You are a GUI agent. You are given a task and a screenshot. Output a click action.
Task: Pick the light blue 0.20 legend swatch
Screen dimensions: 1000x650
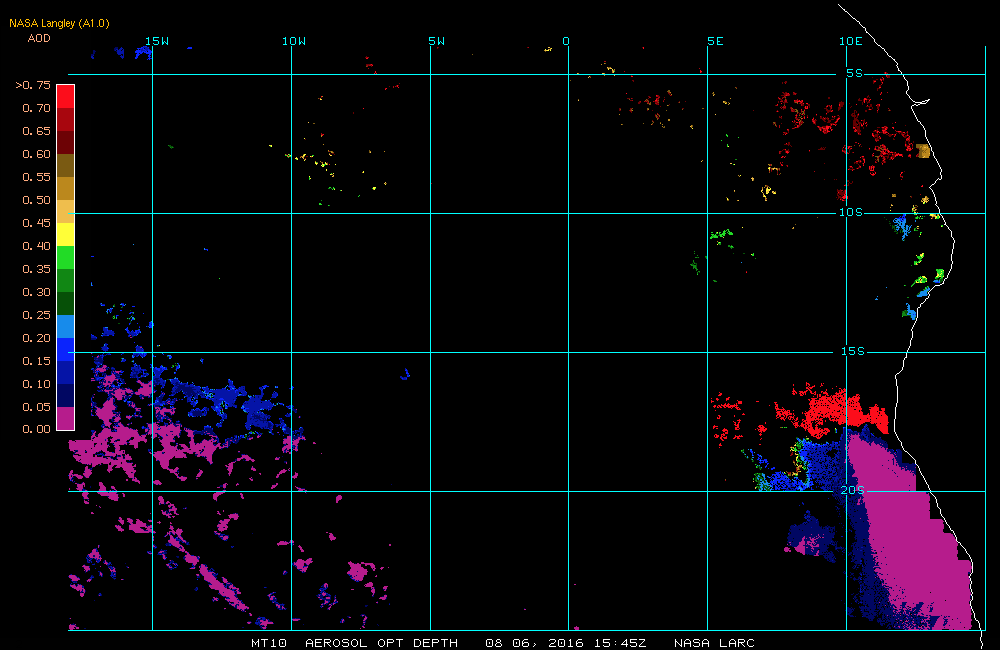pyautogui.click(x=66, y=327)
